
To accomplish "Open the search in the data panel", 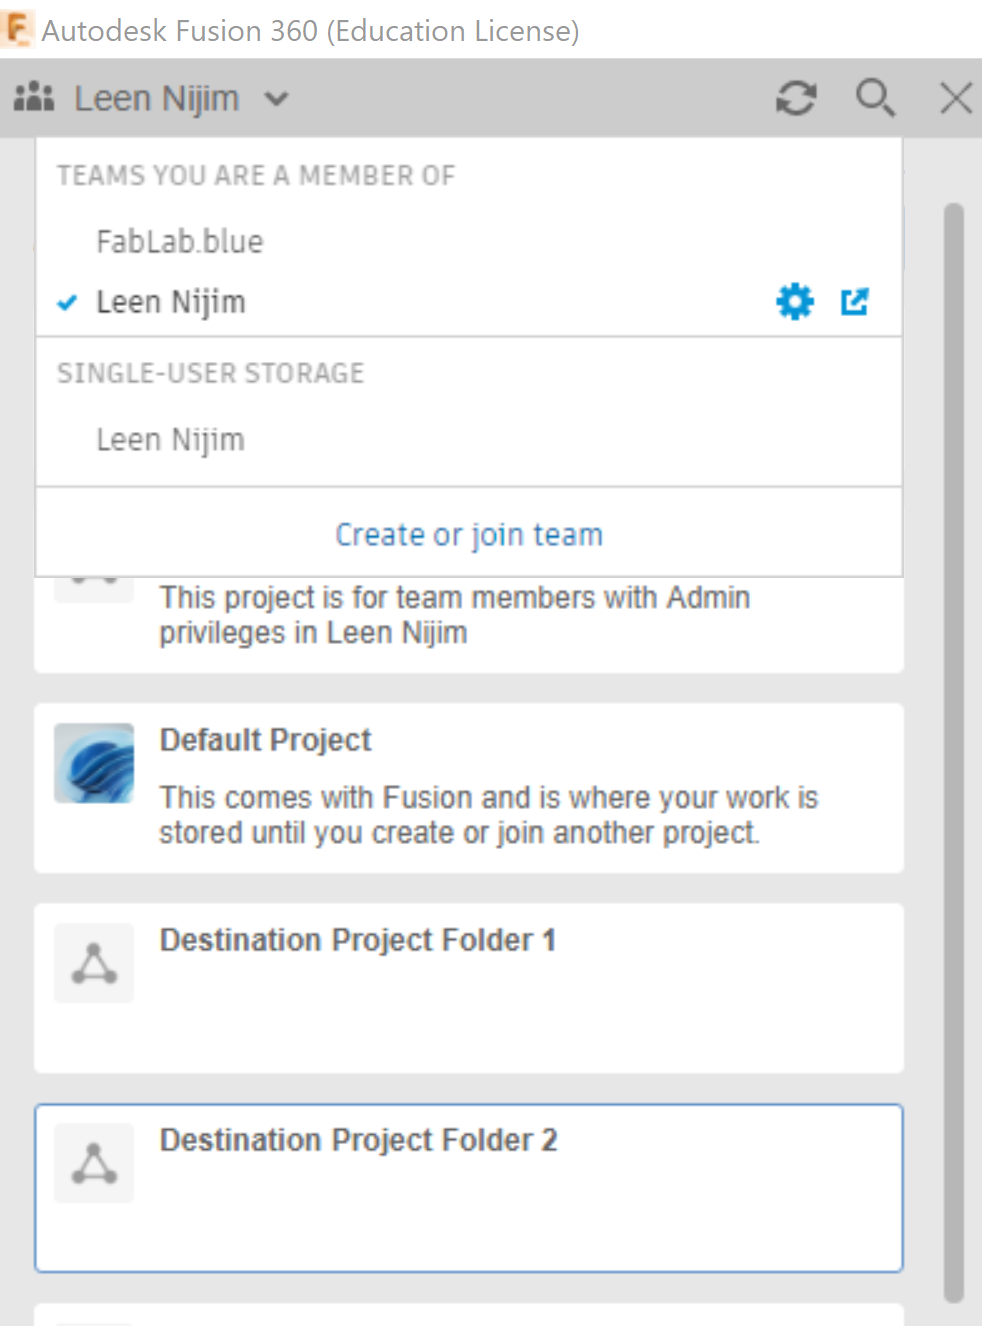I will (875, 98).
